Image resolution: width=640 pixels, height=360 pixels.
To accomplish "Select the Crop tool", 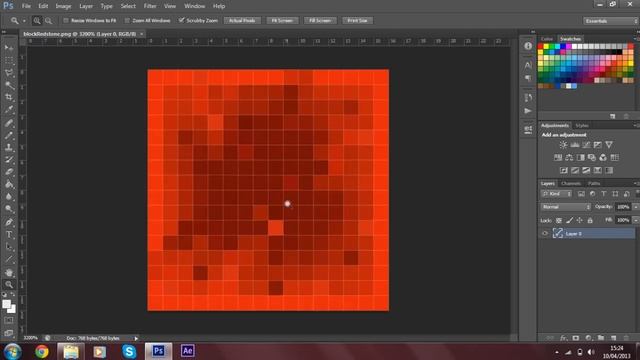I will (9, 98).
